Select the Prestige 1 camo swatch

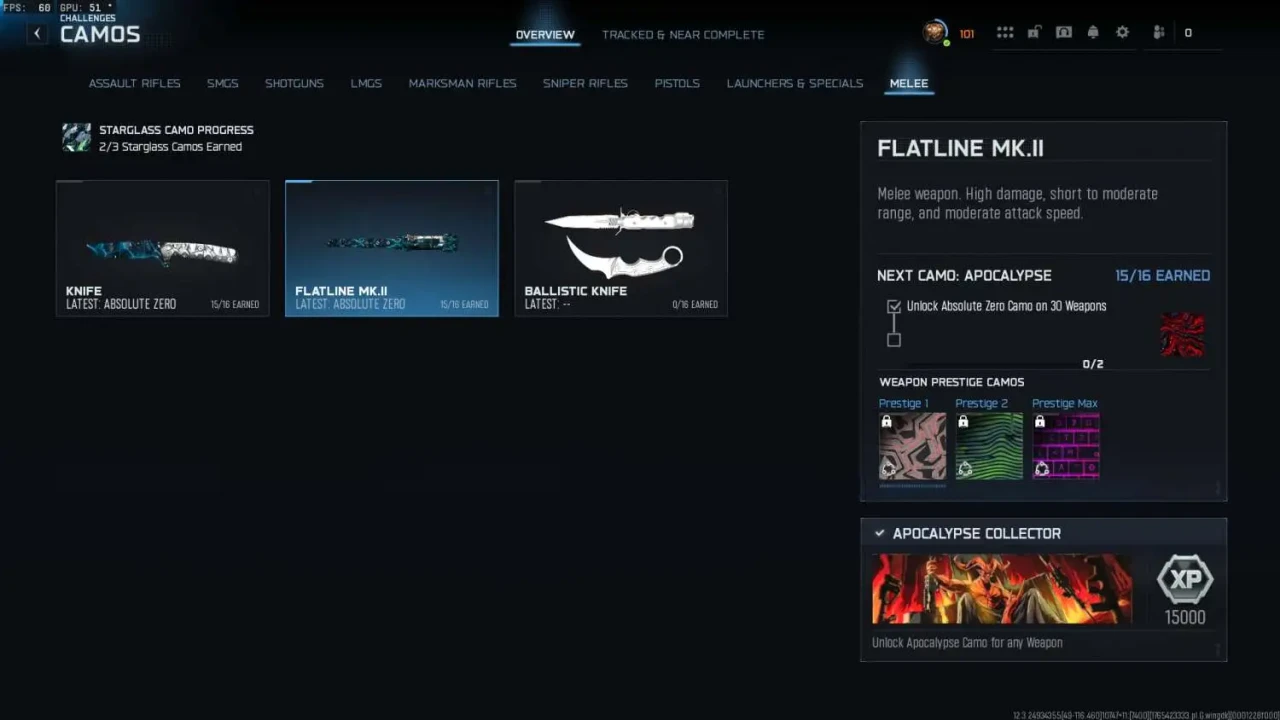pyautogui.click(x=912, y=446)
